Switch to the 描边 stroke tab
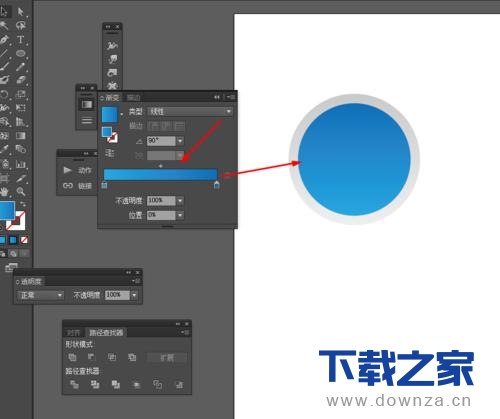Image resolution: width=500 pixels, height=419 pixels. [x=133, y=97]
